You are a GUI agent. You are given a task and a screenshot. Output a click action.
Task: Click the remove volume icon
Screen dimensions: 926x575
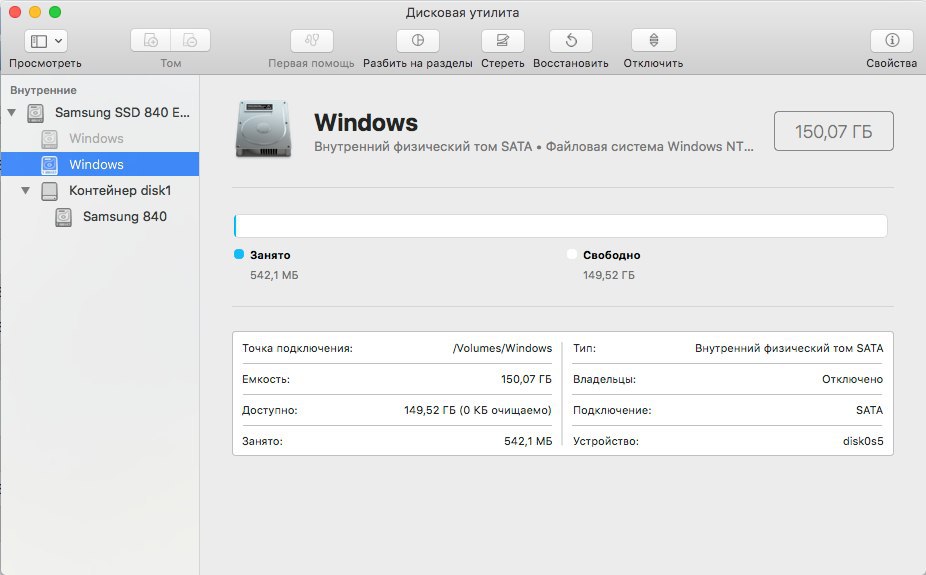pyautogui.click(x=190, y=41)
